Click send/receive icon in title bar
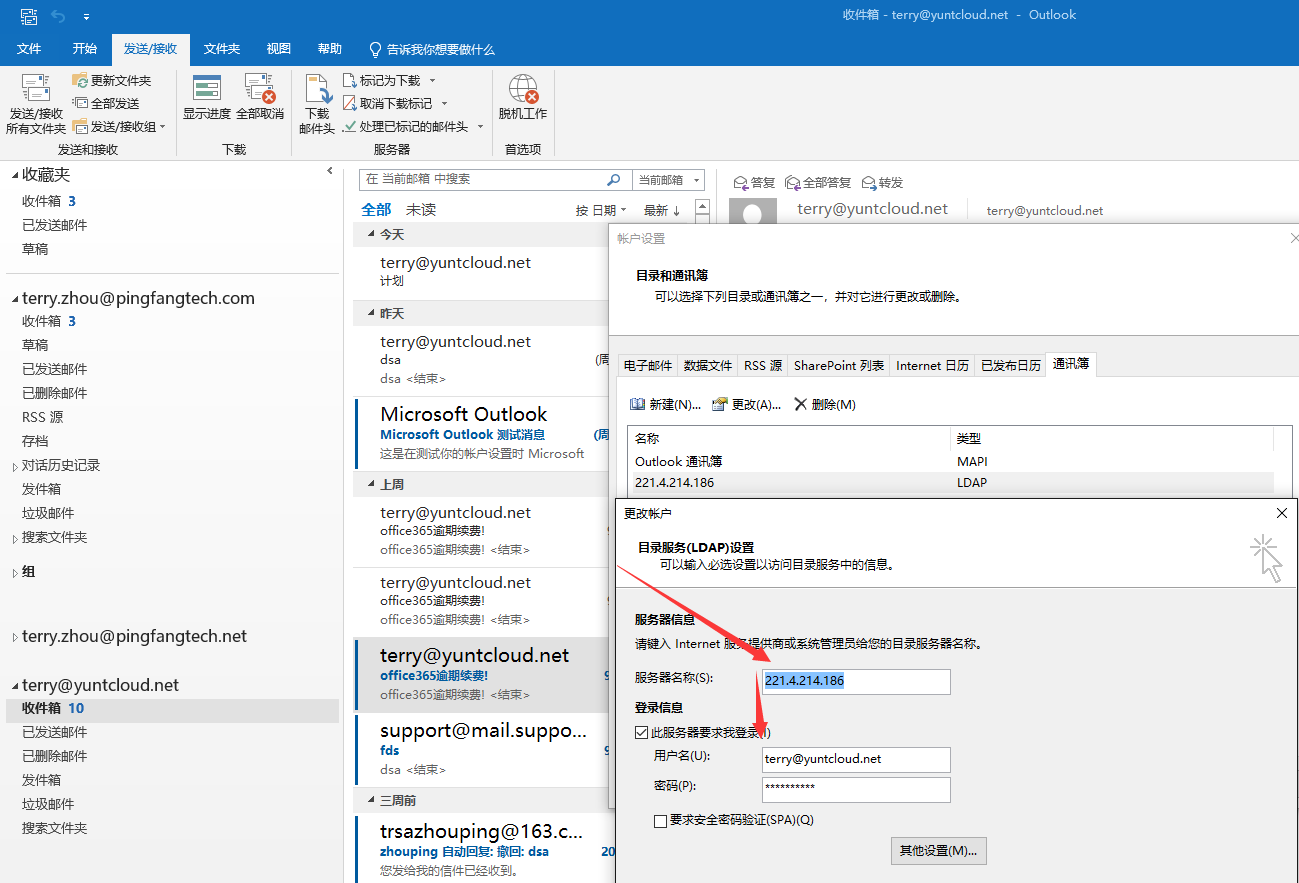1299x883 pixels. [29, 16]
